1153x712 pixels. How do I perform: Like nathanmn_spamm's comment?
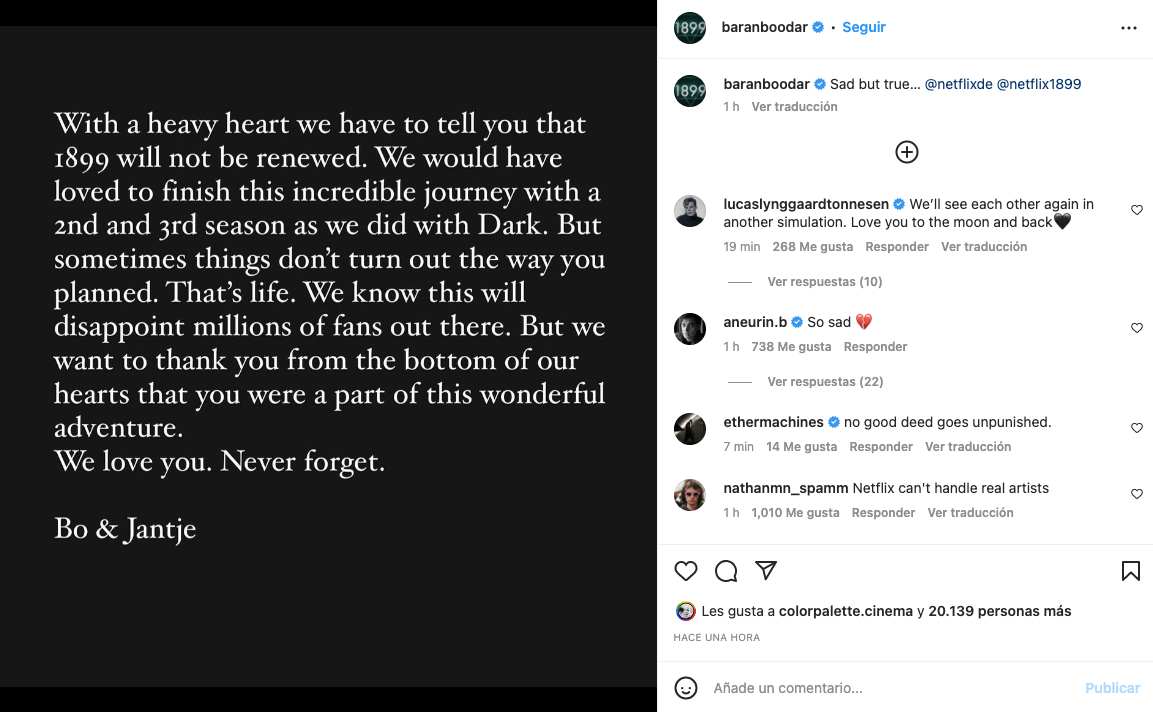1136,494
